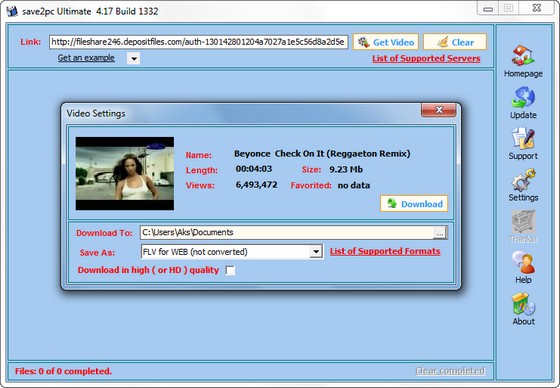Open the About icon

[x=523, y=304]
